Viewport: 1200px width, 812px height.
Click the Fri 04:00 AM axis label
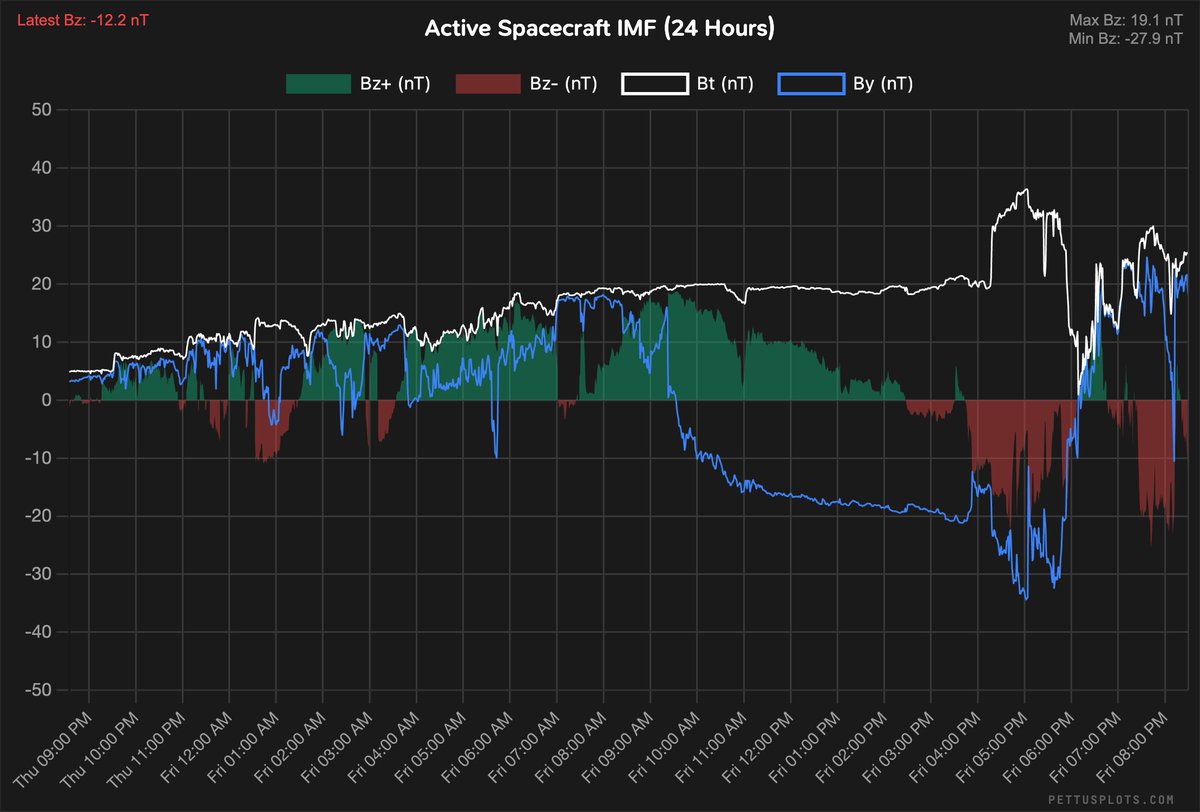384,748
